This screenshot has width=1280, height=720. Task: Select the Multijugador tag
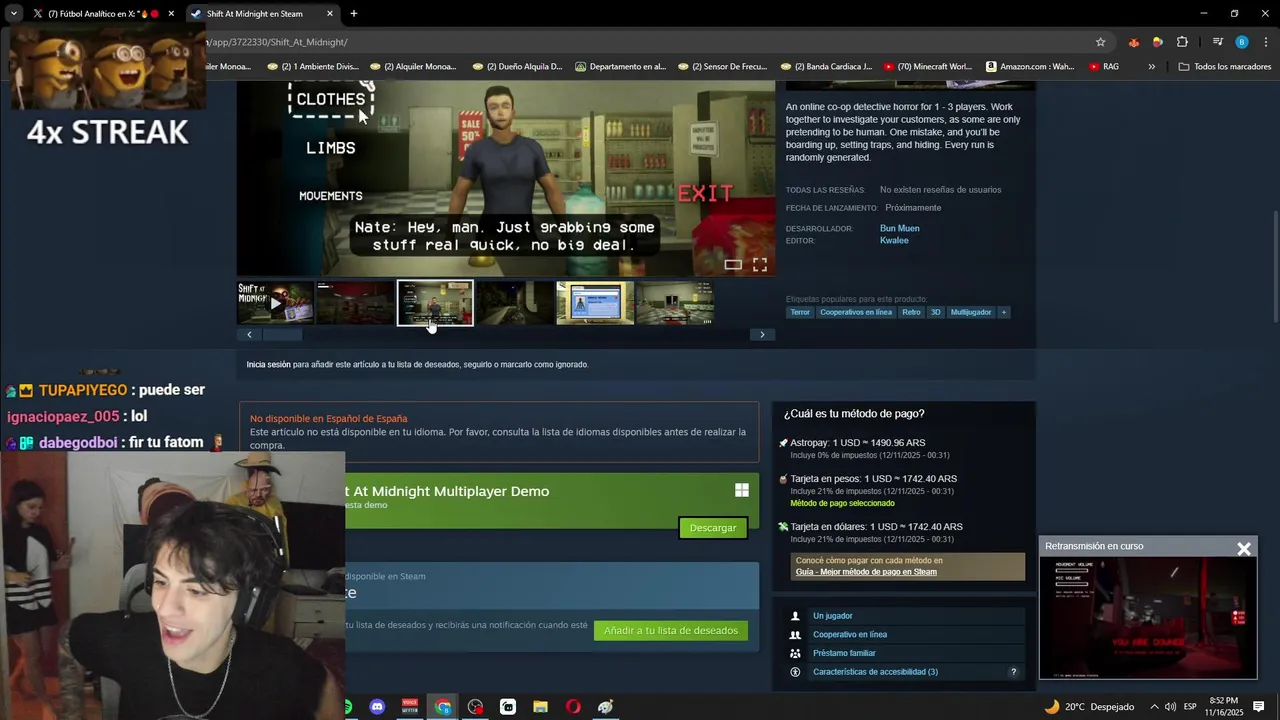click(971, 312)
